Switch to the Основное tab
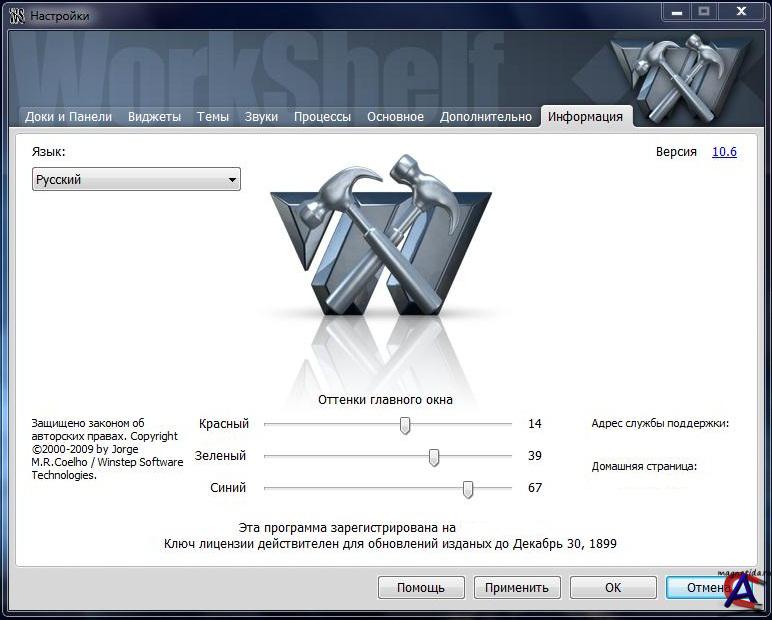Image resolution: width=772 pixels, height=620 pixels. pyautogui.click(x=395, y=117)
